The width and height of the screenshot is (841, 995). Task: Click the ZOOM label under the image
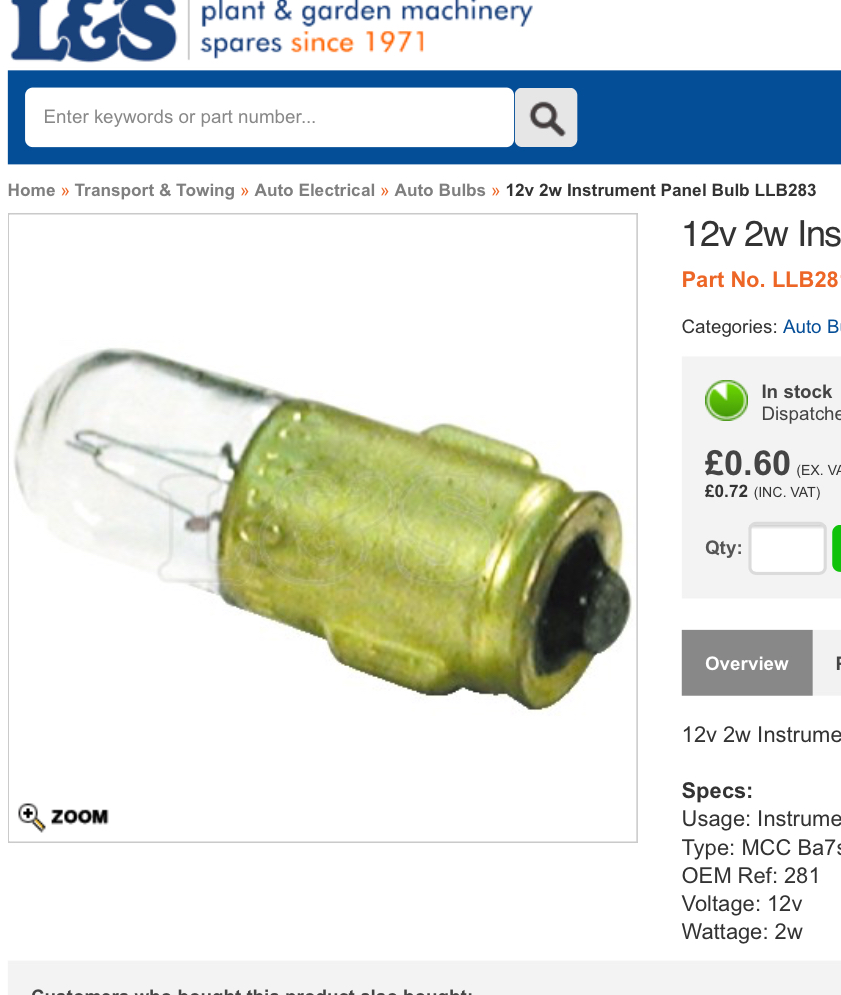[79, 817]
